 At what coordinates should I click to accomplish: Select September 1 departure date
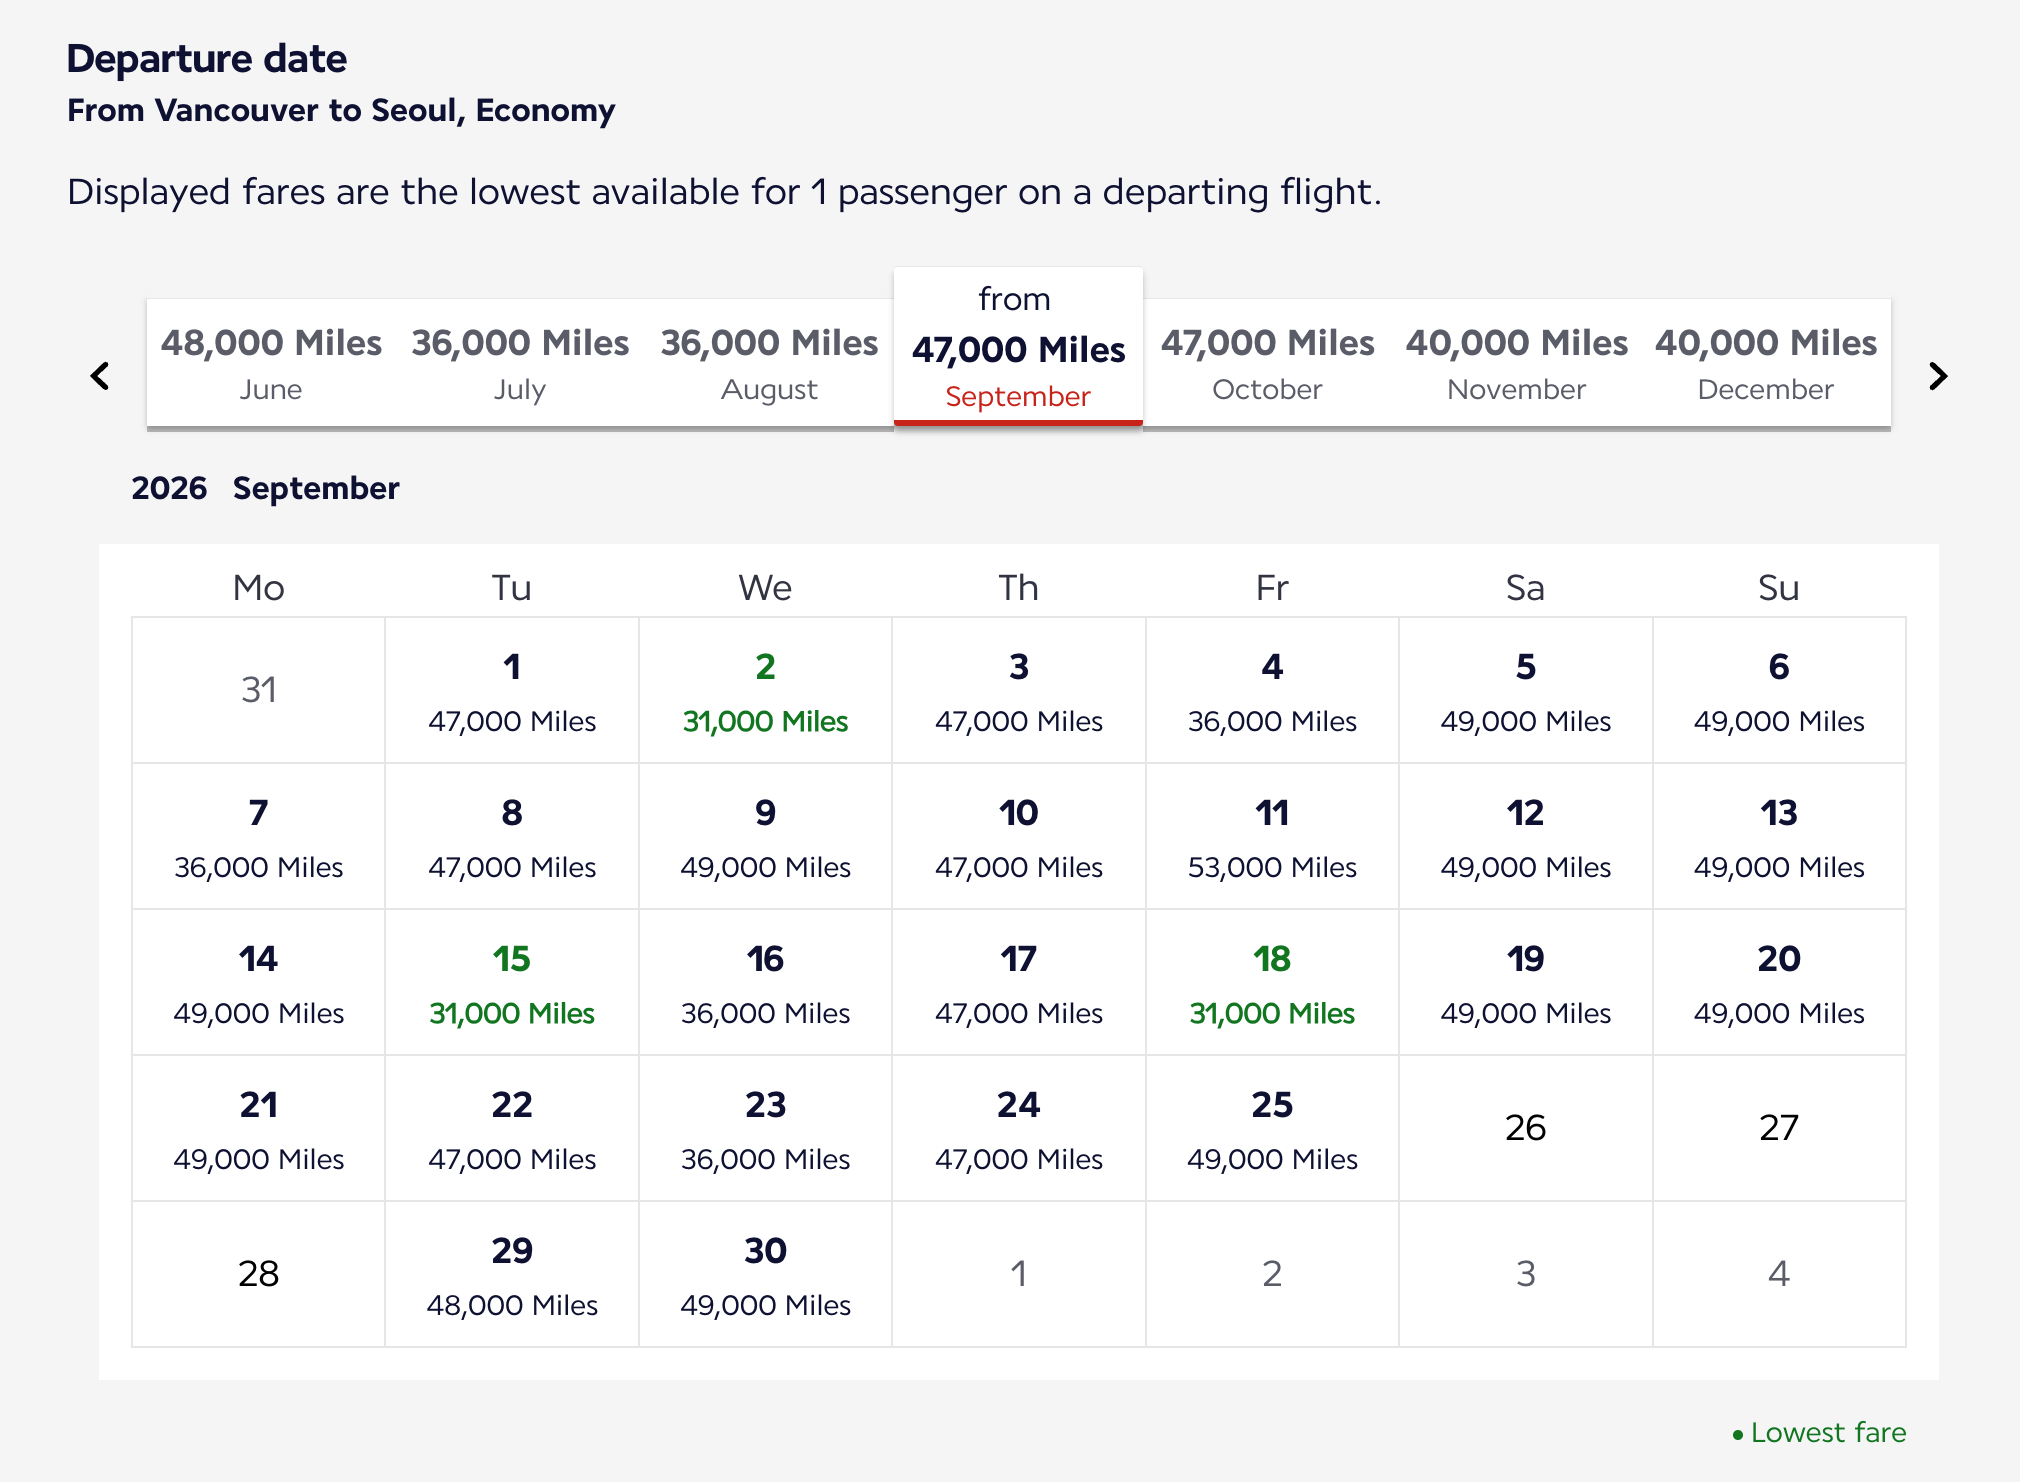click(511, 692)
